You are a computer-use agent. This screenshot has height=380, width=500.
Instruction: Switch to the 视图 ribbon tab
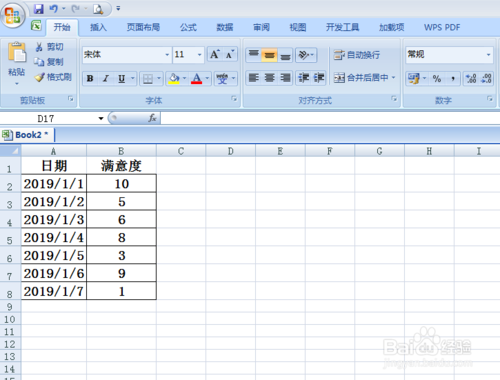pos(298,27)
